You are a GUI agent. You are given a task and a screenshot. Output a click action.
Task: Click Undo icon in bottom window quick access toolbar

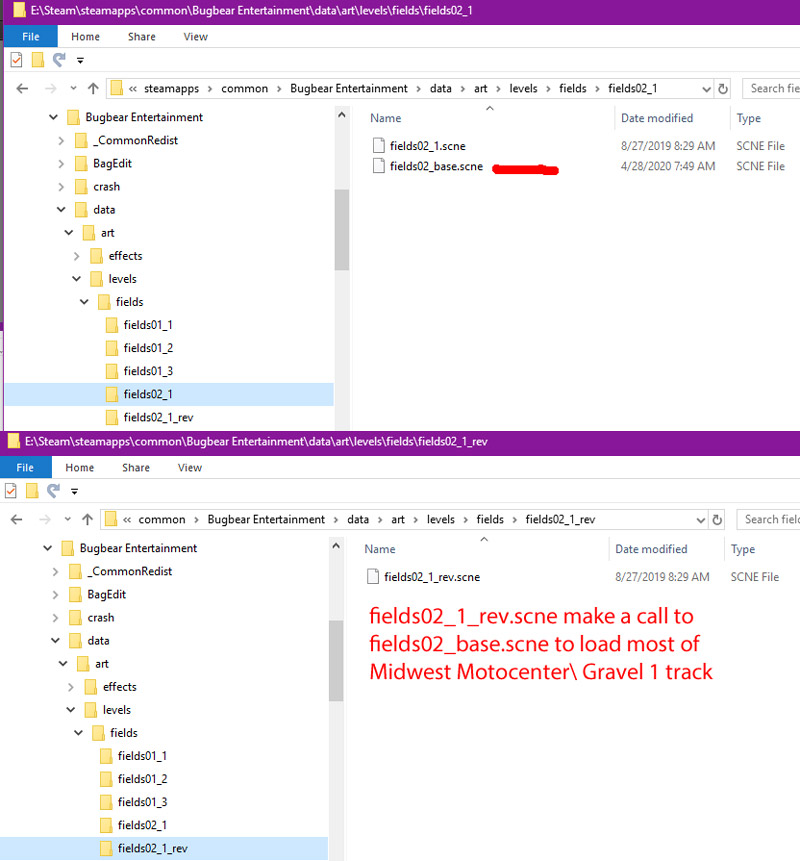point(53,490)
